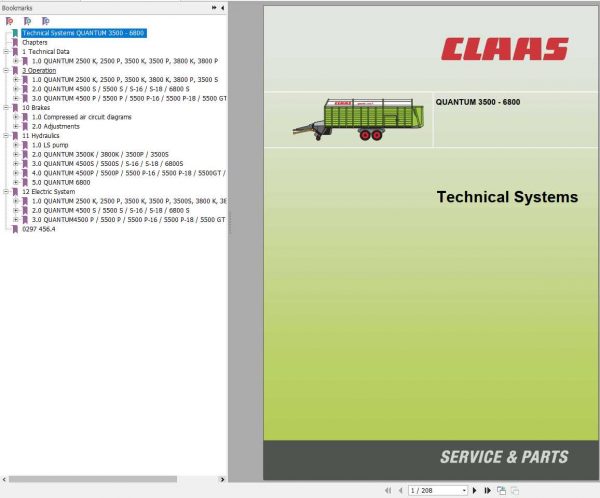This screenshot has height=498, width=600.
Task: Collapse the '10 Brakes' bookmark node
Action: 6,108
